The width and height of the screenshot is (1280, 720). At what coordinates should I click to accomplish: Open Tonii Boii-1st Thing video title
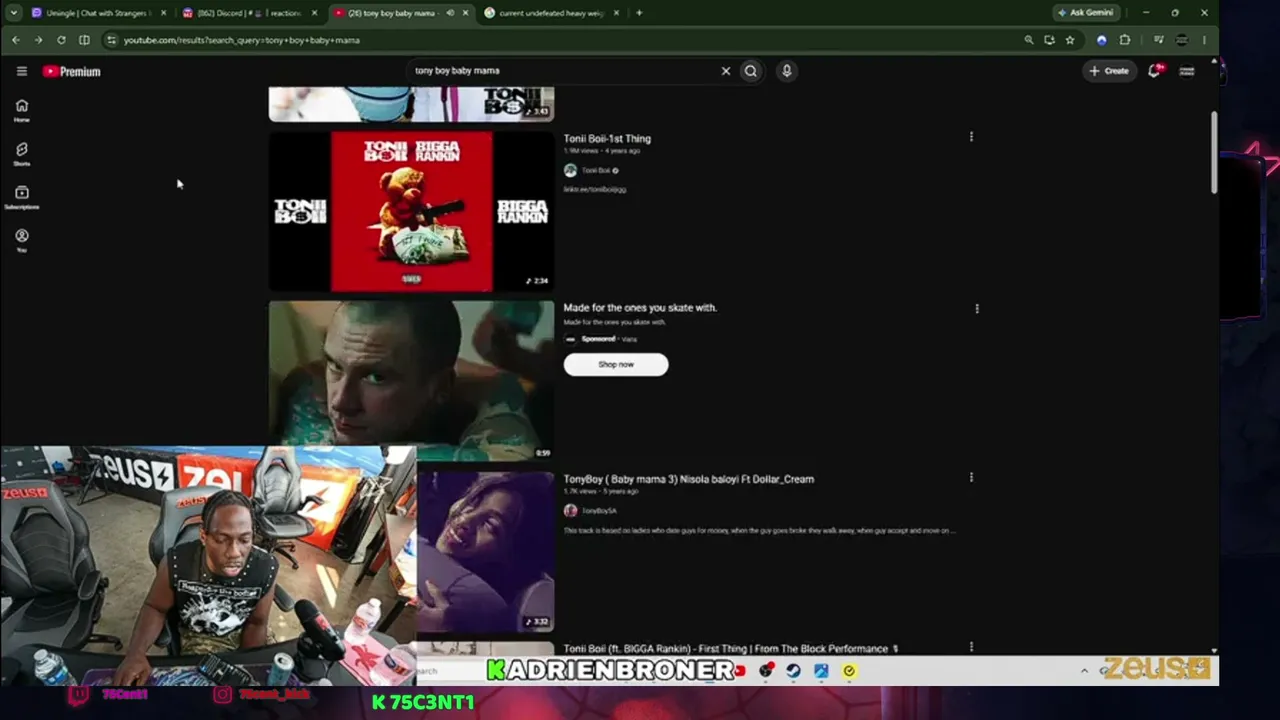point(607,139)
